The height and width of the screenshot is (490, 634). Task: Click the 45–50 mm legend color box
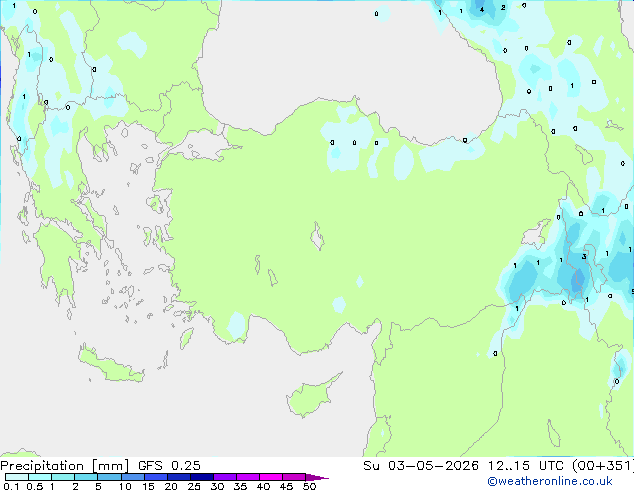(294, 477)
